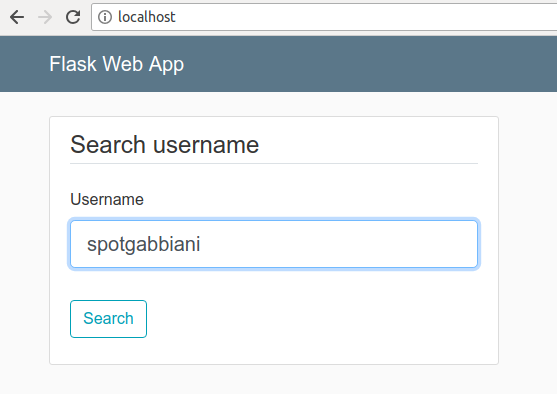
Task: View site information via the info icon
Action: tap(105, 17)
